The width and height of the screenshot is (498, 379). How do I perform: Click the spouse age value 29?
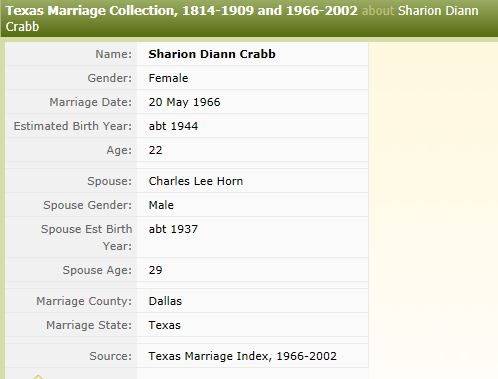click(x=155, y=270)
